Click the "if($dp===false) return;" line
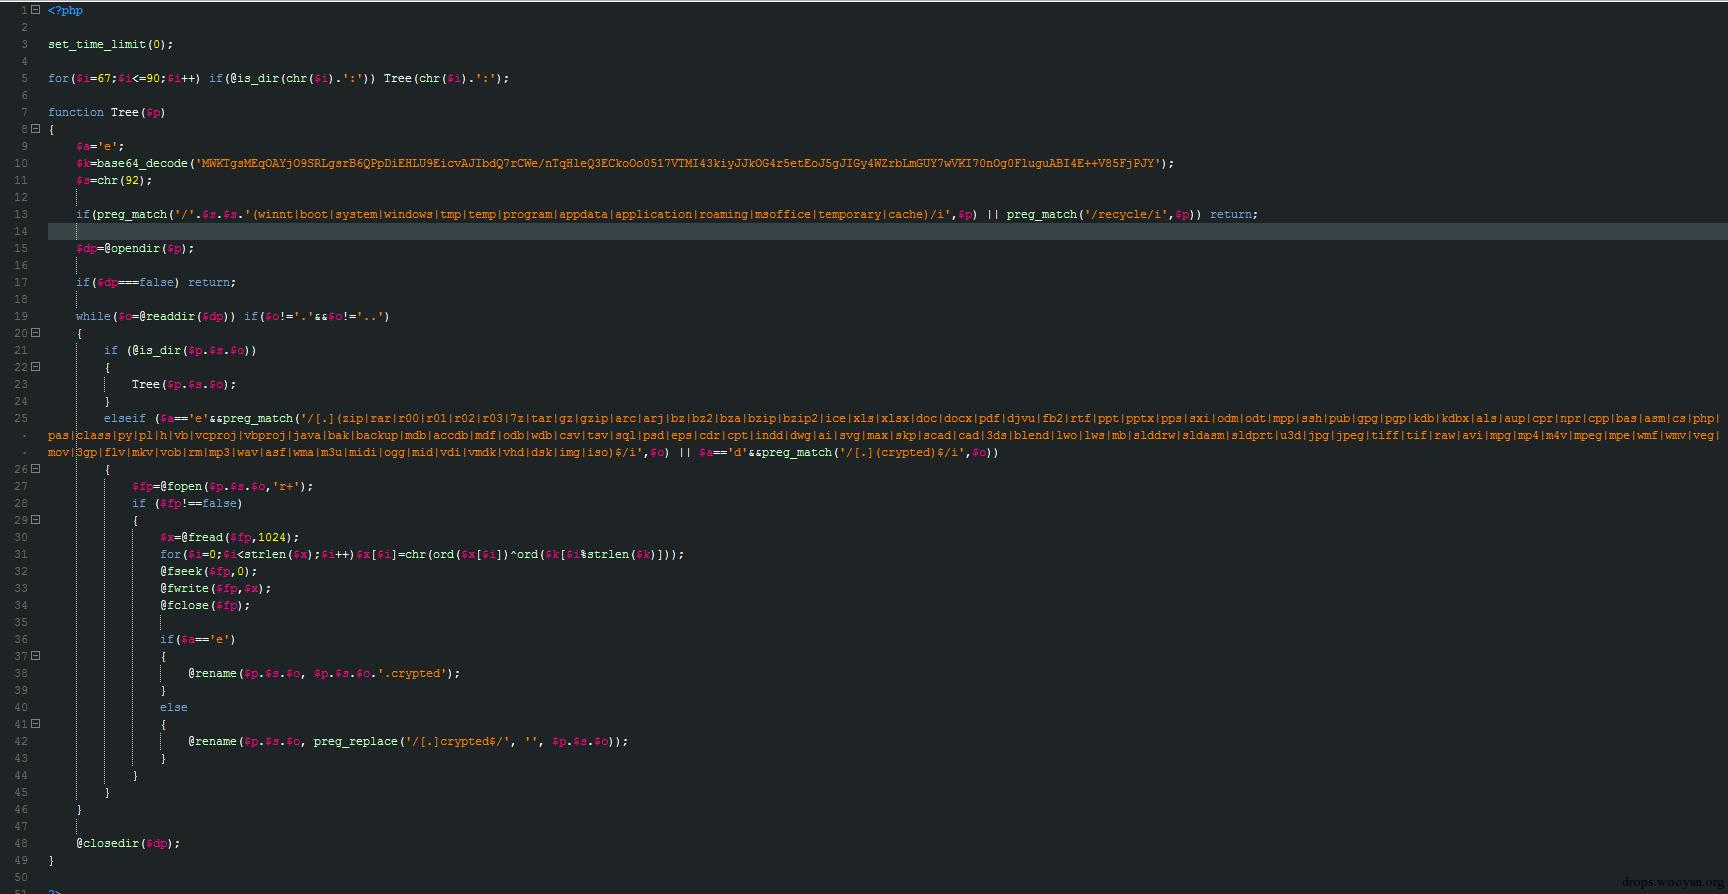Viewport: 1728px width, 894px height. pyautogui.click(x=156, y=283)
